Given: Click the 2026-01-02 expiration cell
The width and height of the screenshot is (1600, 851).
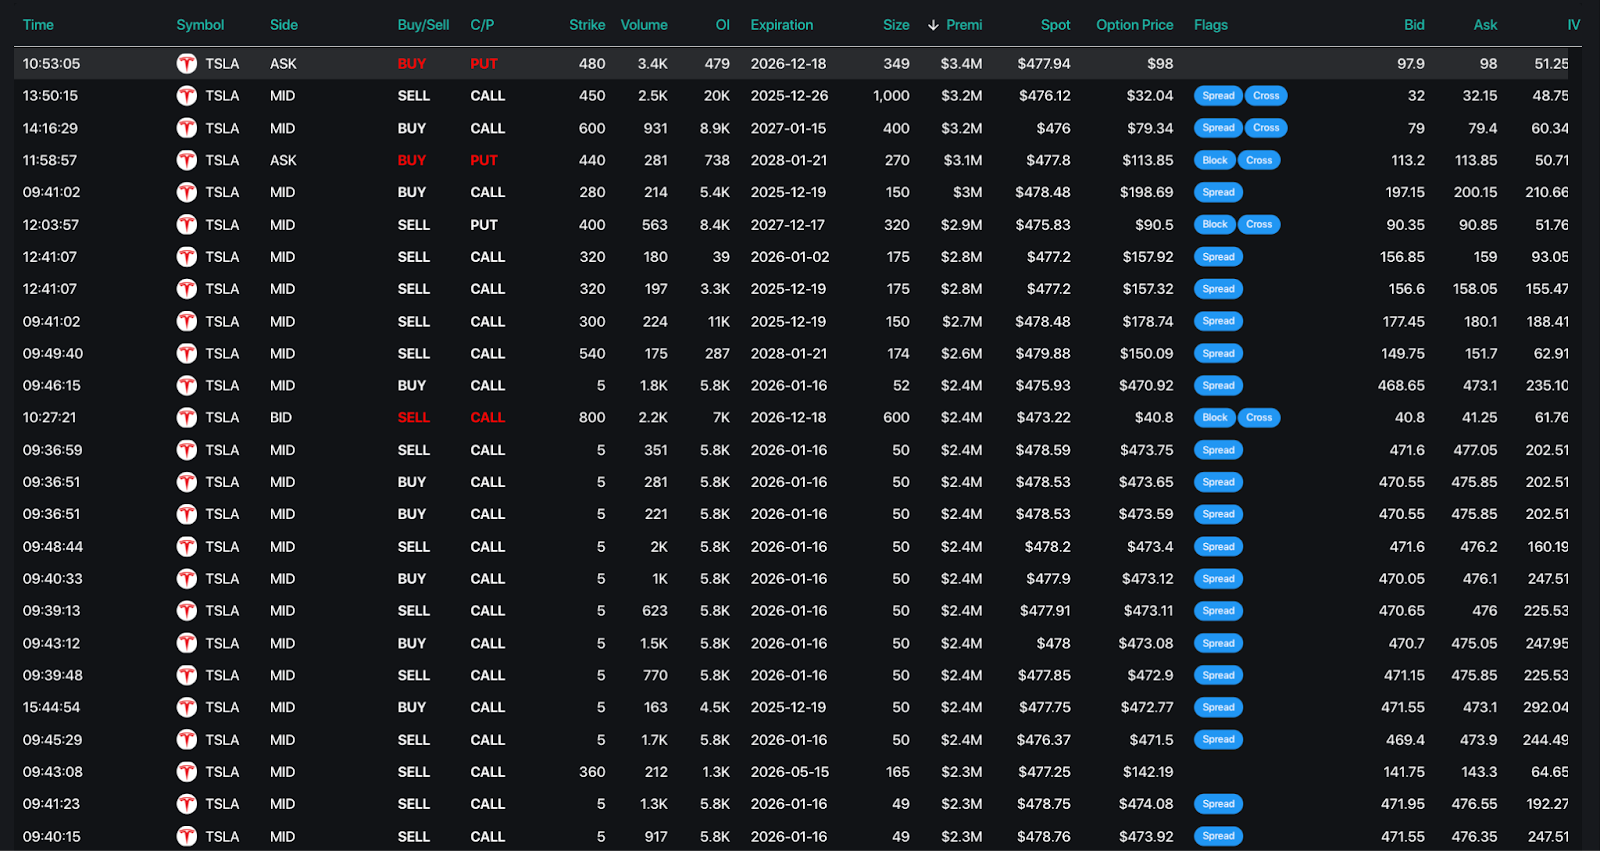Looking at the screenshot, I should pyautogui.click(x=790, y=257).
